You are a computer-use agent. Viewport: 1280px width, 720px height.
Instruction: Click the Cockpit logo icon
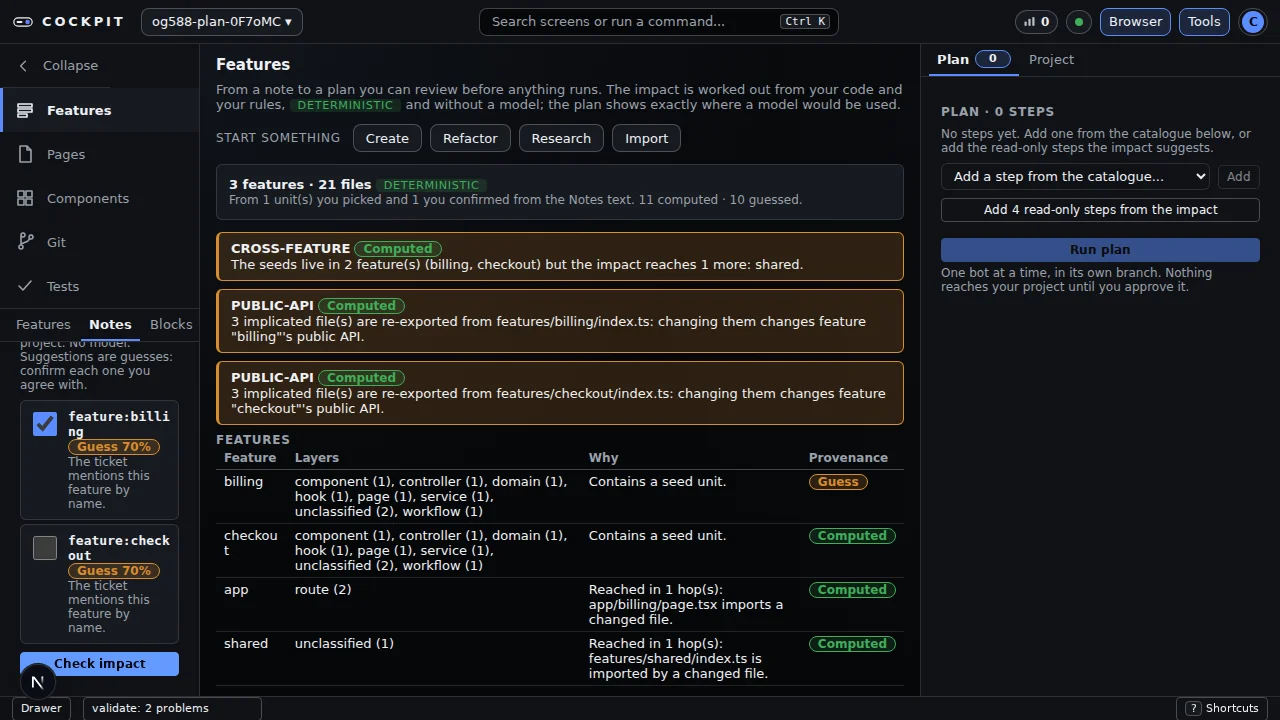(23, 21)
